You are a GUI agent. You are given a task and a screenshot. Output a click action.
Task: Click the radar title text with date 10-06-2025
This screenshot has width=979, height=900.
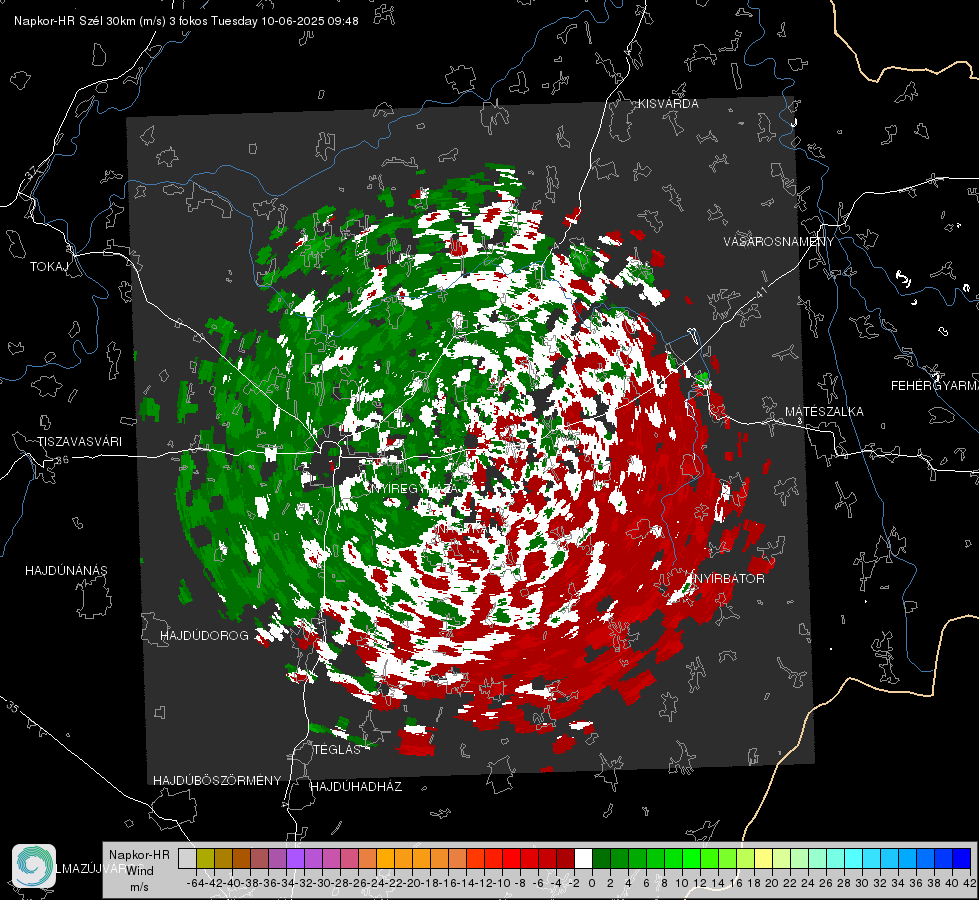[x=186, y=21]
